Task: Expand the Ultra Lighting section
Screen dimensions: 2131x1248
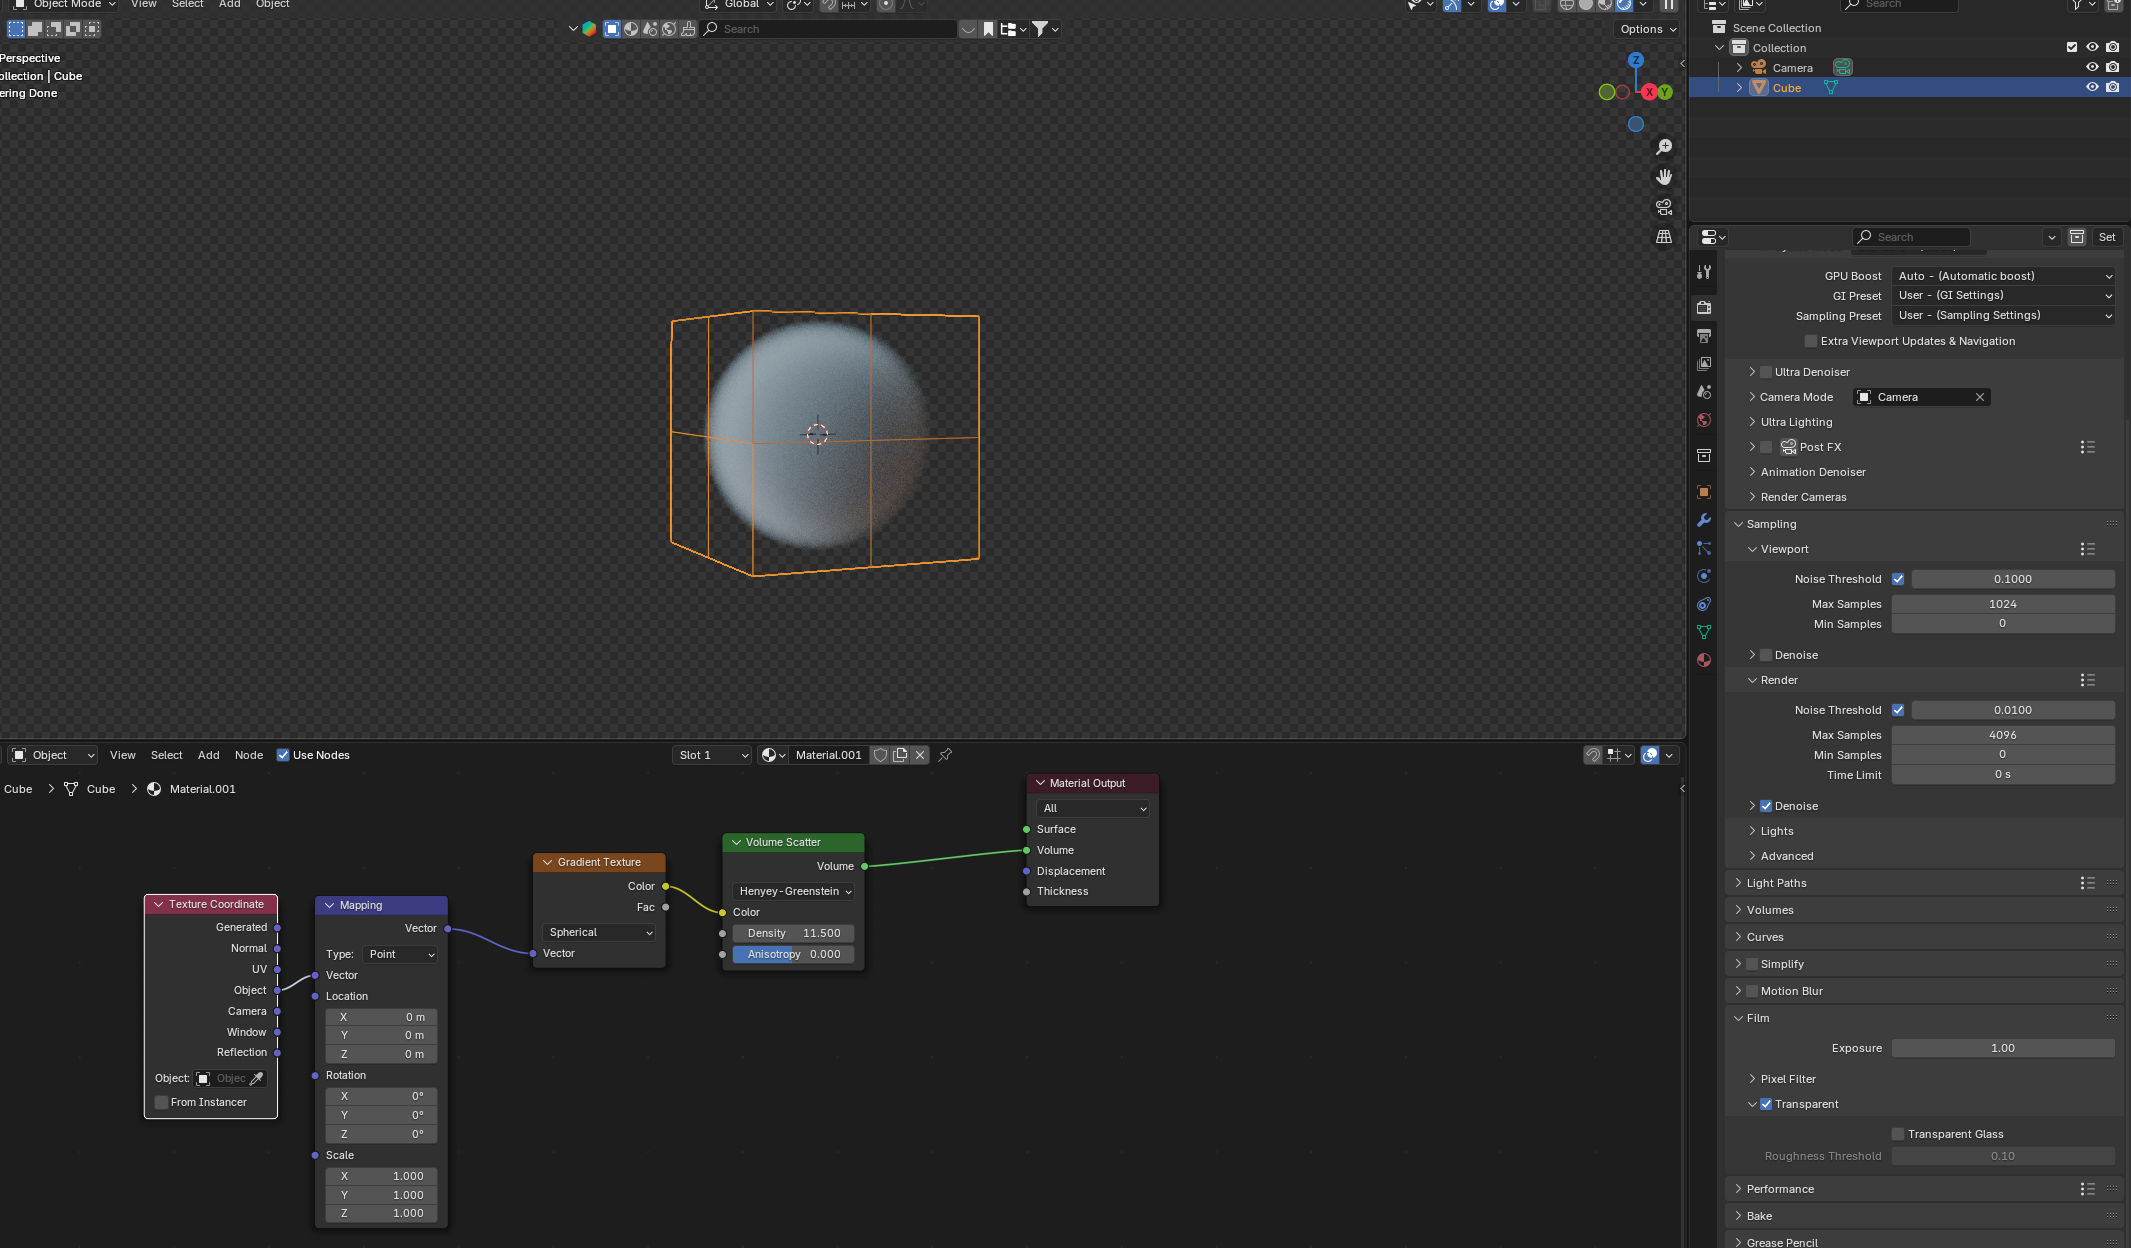Action: pyautogui.click(x=1796, y=422)
